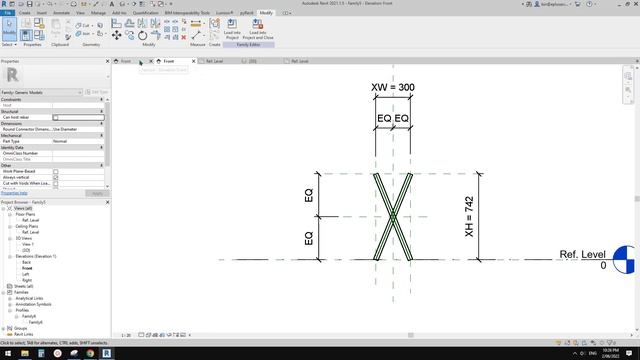640x360 pixels.
Task: Open Chrome from the taskbar
Action: (x=90, y=353)
